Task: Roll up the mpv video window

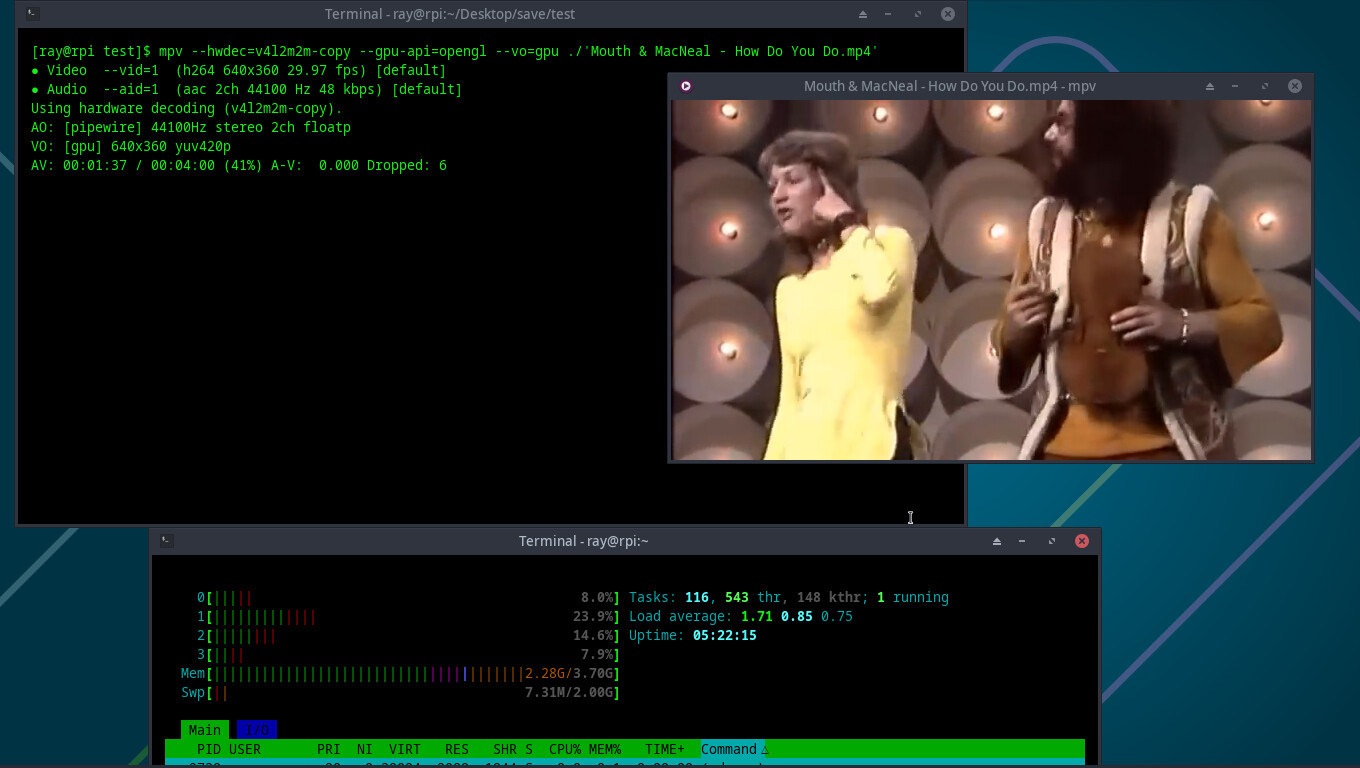Action: [1210, 86]
